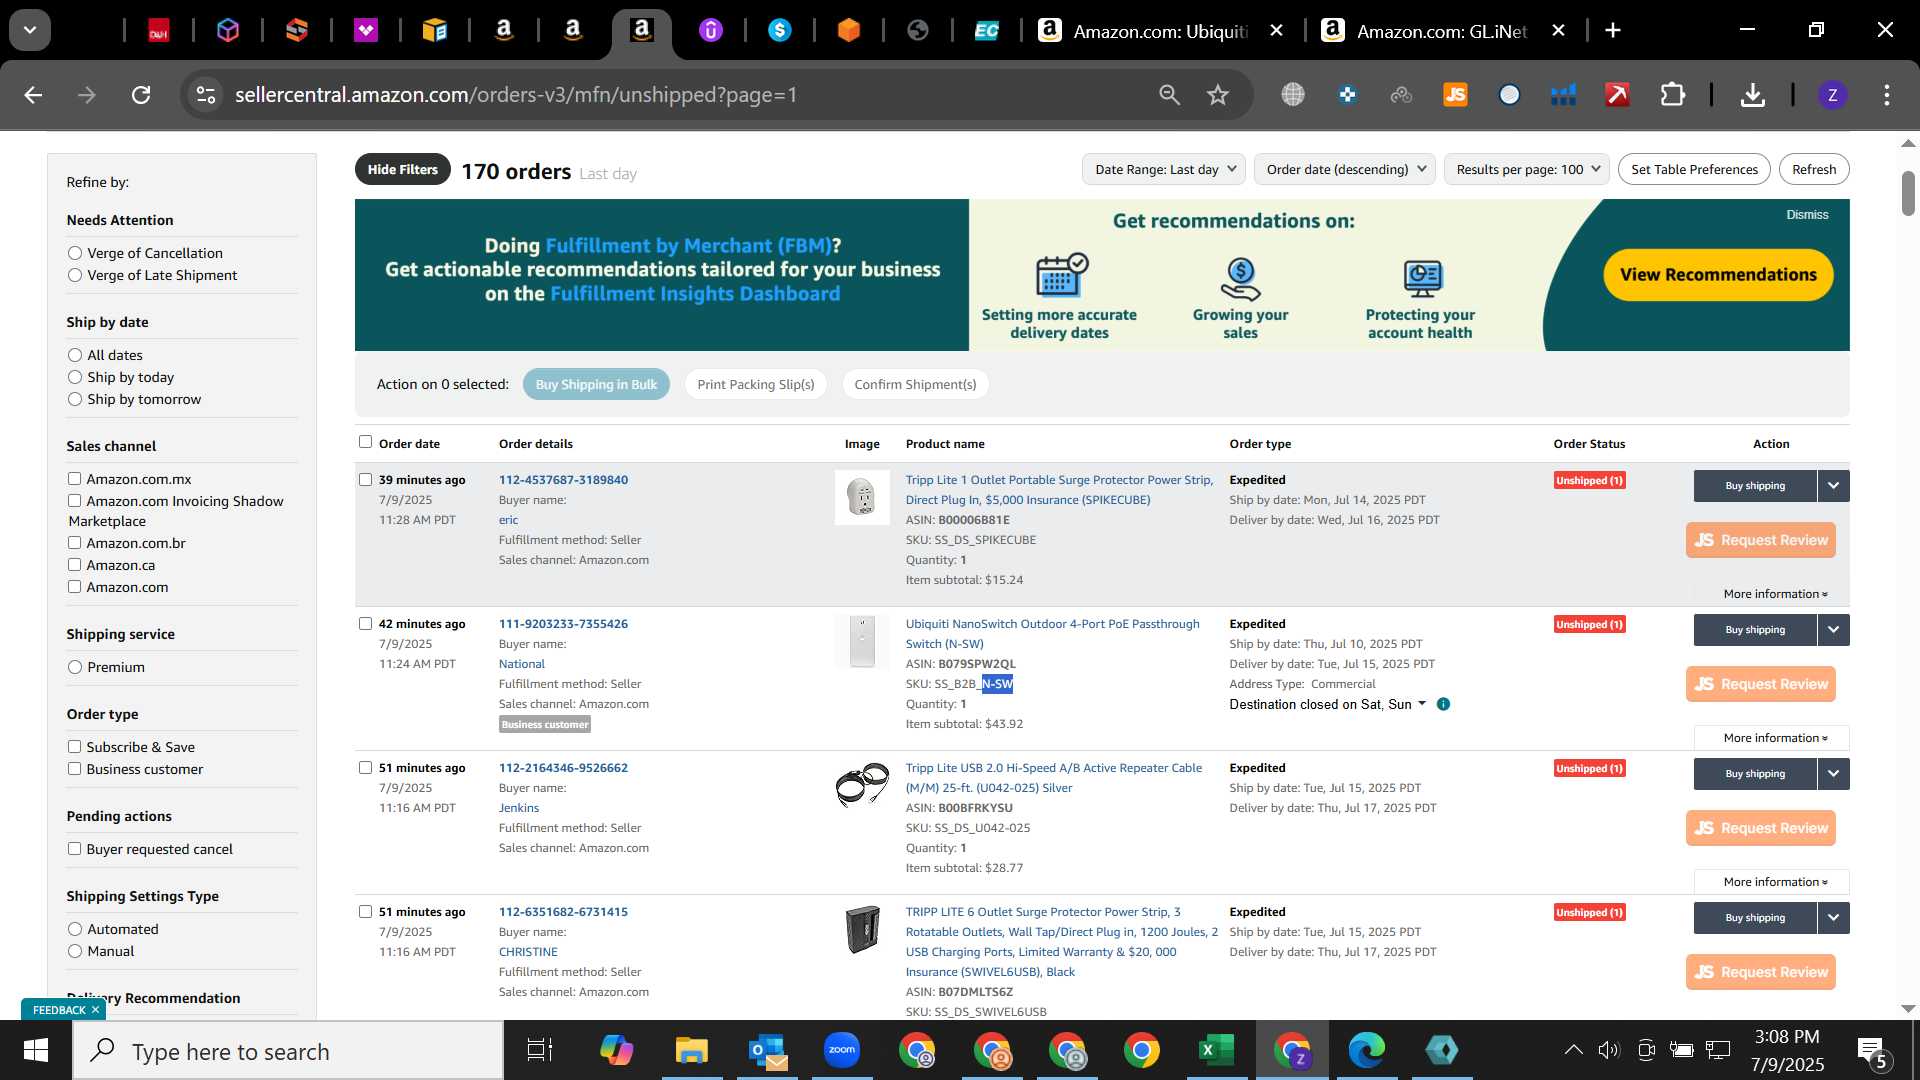Screen dimensions: 1920x1080
Task: Select Verge of Late Shipment filter
Action: pos(75,275)
